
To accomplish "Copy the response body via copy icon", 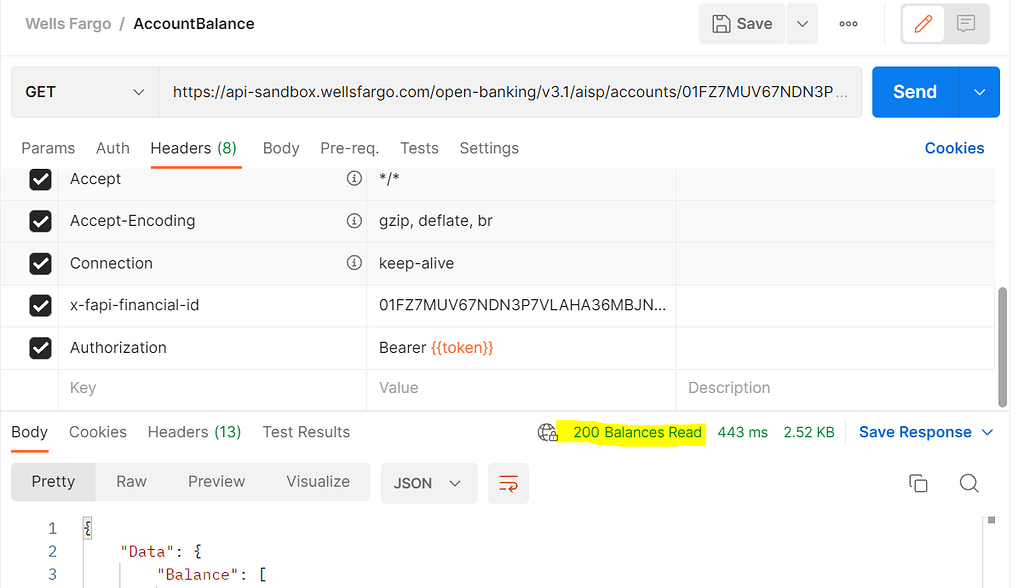I will coord(918,482).
